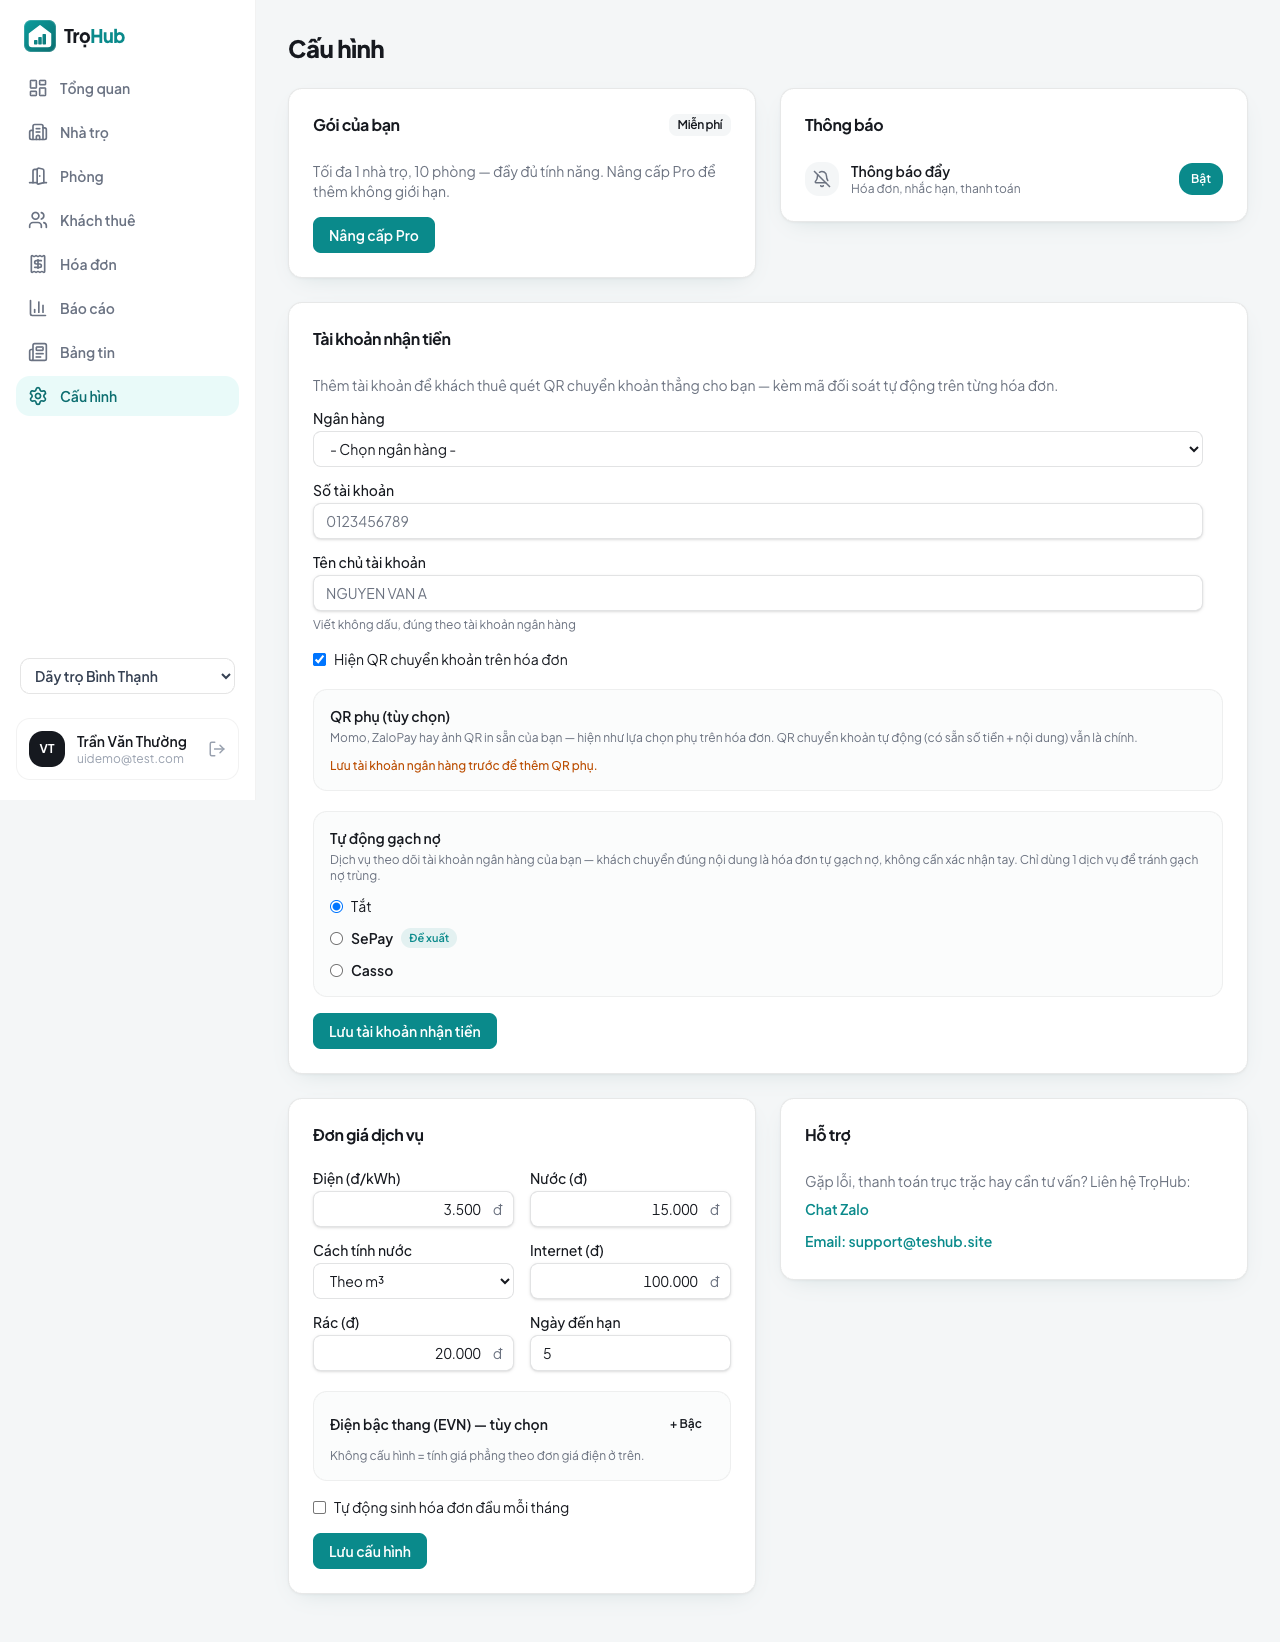Enable Tự động sinh hóa đơn checkbox
1280x1642 pixels.
point(320,1508)
